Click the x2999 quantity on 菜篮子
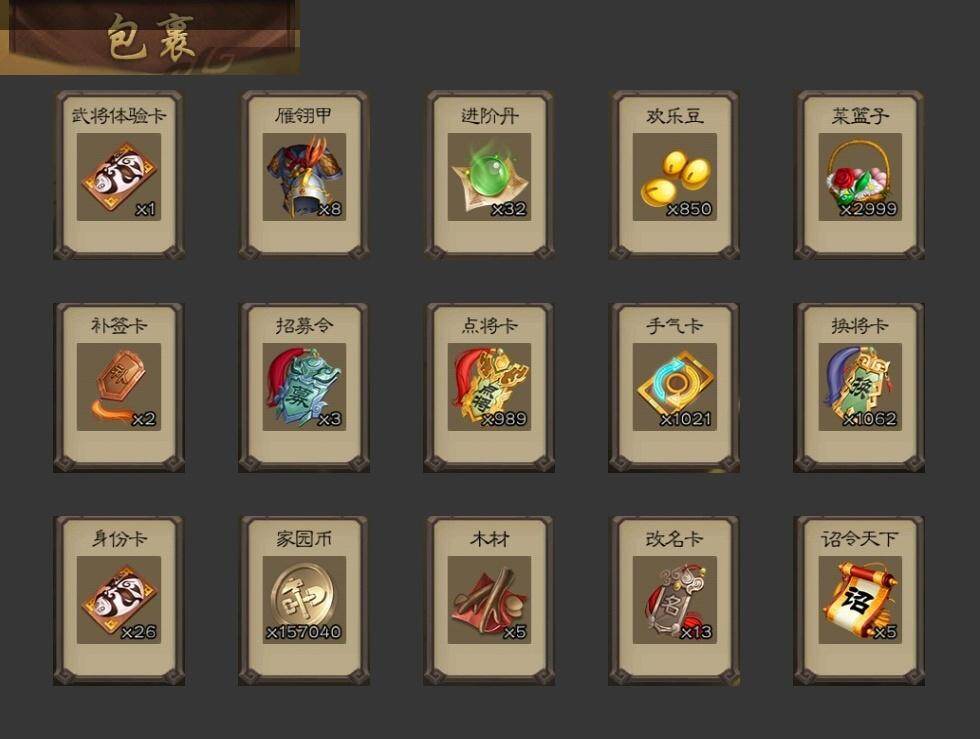980x739 pixels. (869, 209)
